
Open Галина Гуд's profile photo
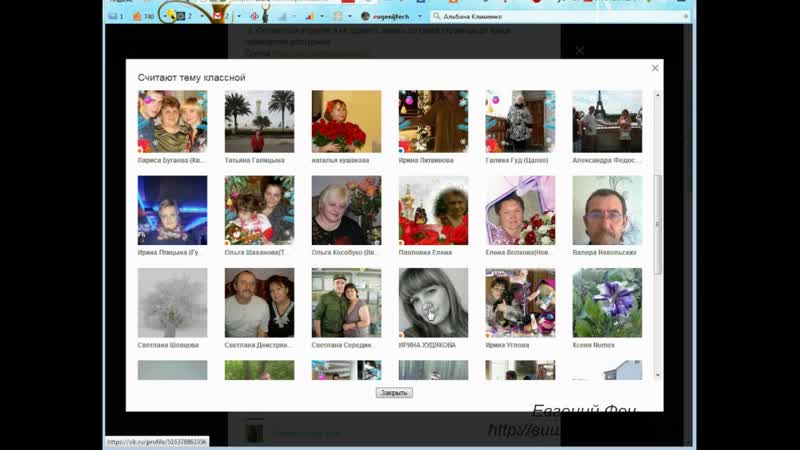pos(520,121)
